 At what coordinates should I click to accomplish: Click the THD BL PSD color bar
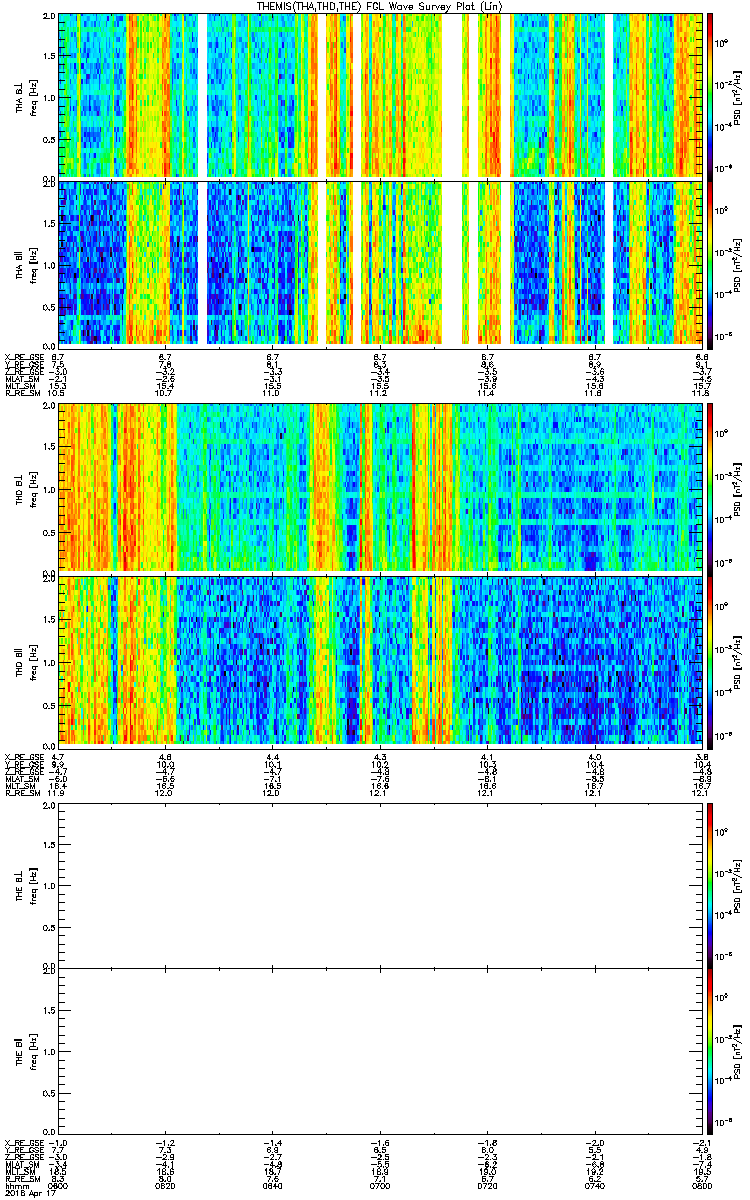tap(710, 488)
